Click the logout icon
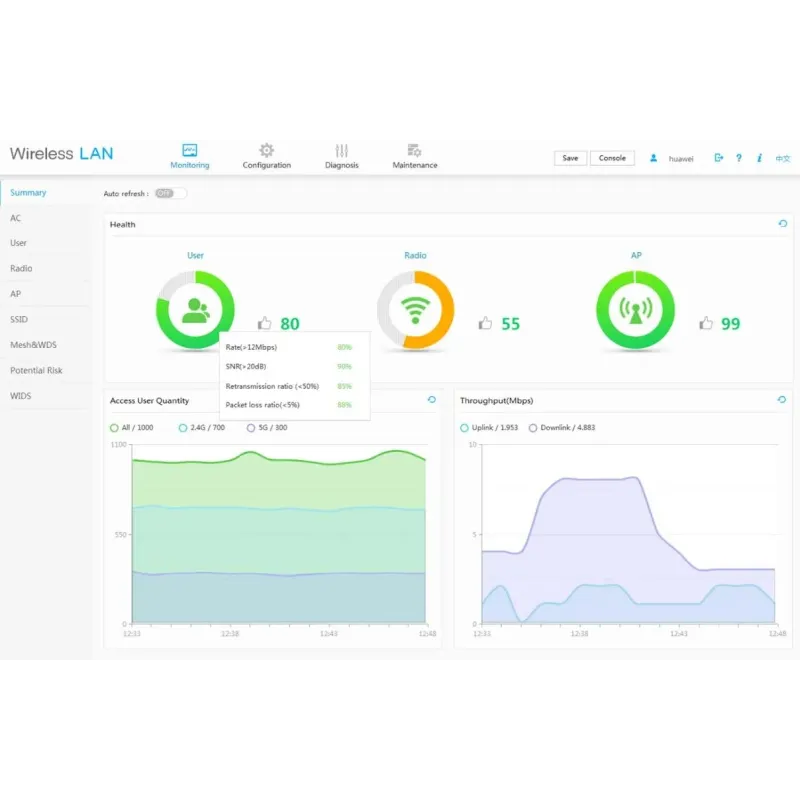The width and height of the screenshot is (800, 800). [x=718, y=158]
